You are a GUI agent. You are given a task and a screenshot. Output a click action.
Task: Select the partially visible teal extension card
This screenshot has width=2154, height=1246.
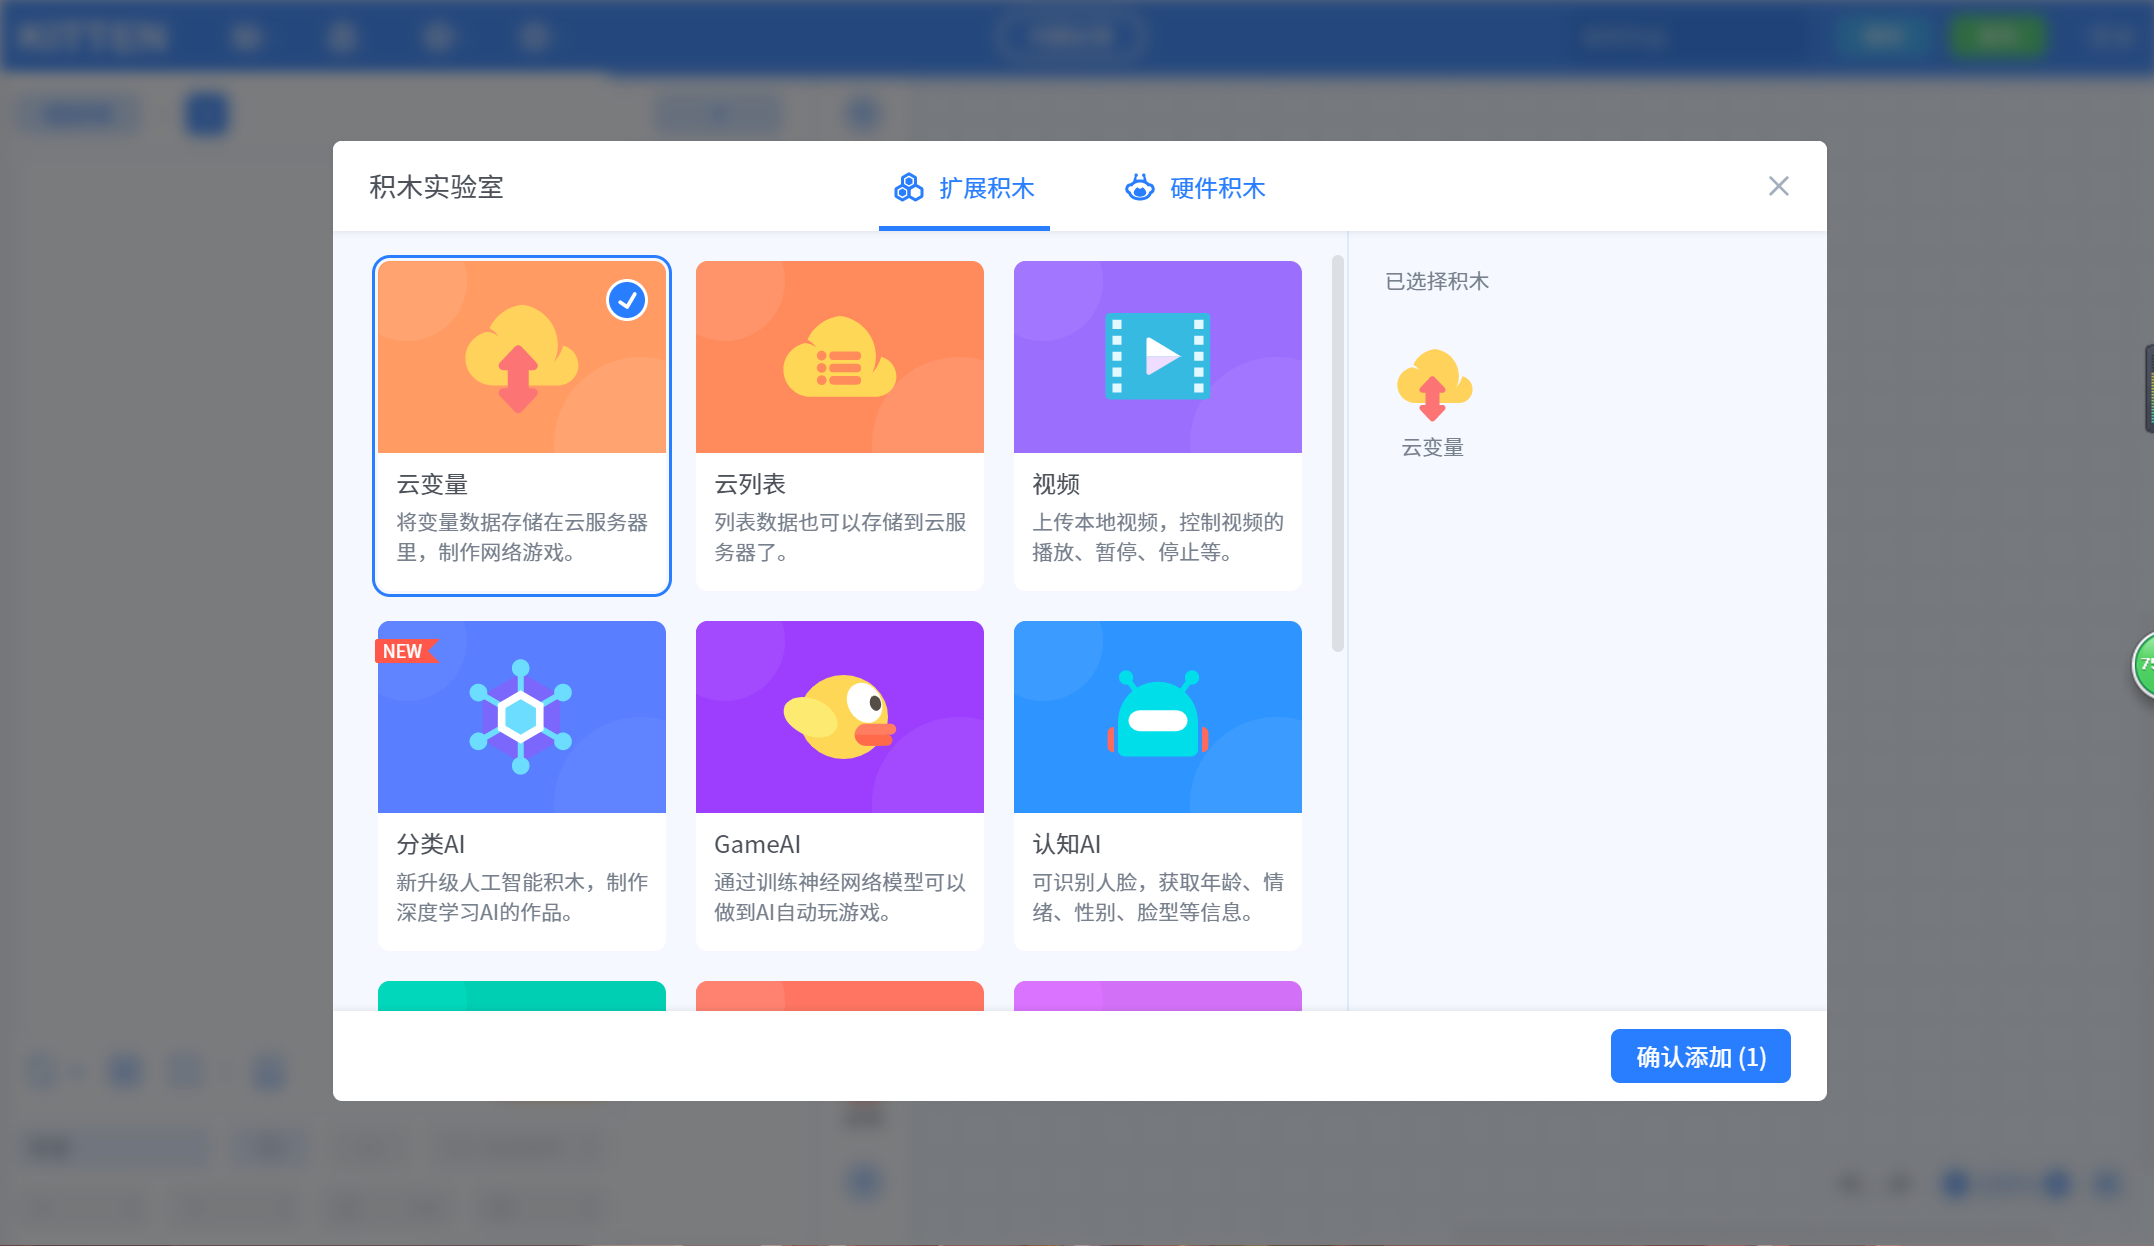[522, 996]
